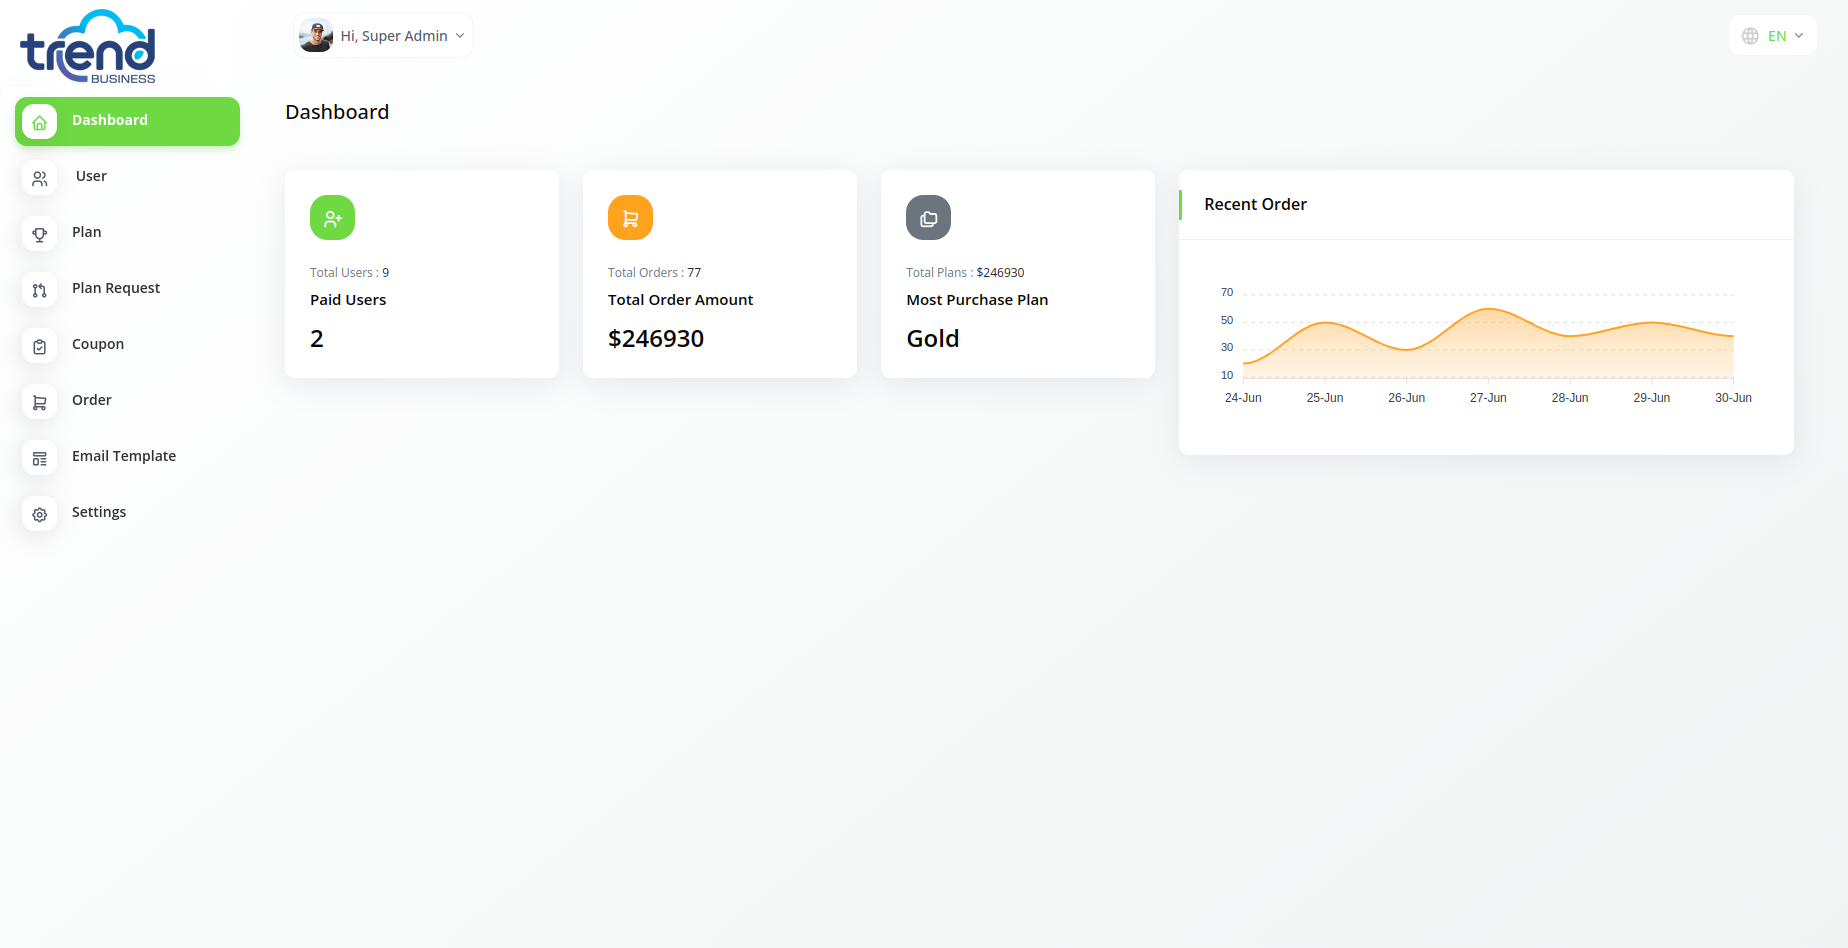Click the 27-Jun peak on order chart

click(1488, 309)
